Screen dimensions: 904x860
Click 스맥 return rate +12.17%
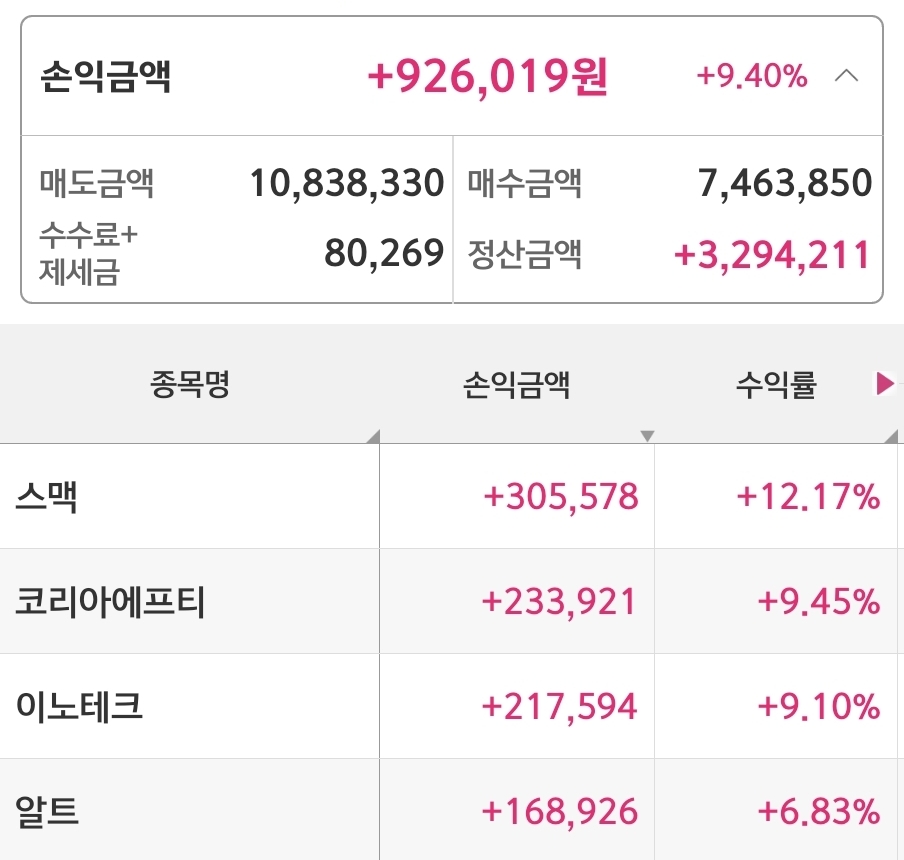tap(808, 496)
